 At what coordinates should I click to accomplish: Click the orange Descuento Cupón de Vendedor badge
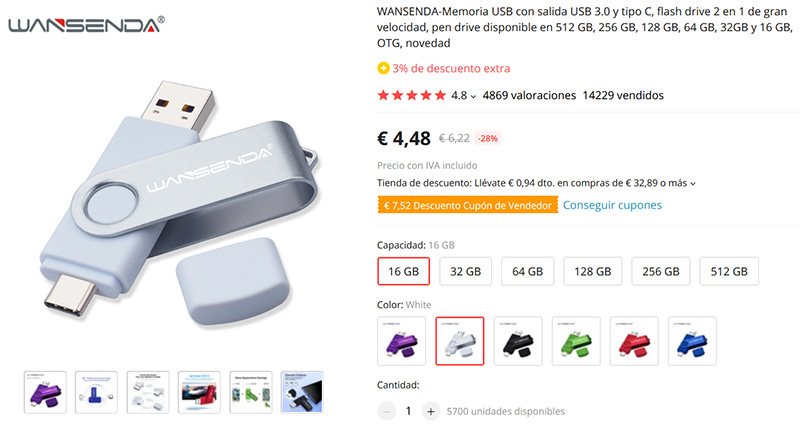coord(468,205)
